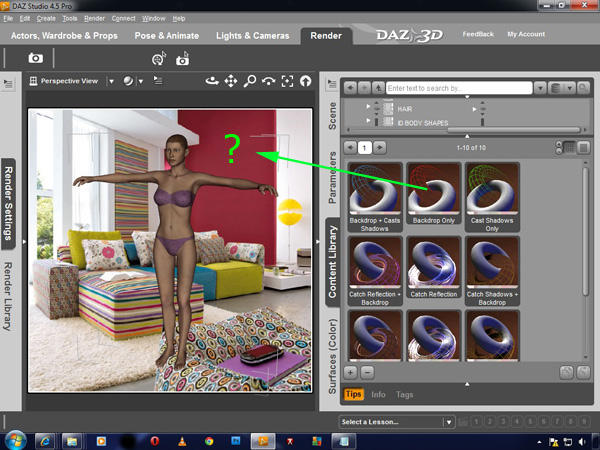The image size is (600, 450).
Task: Switch to Lights & Cameras tab
Action: (x=253, y=36)
